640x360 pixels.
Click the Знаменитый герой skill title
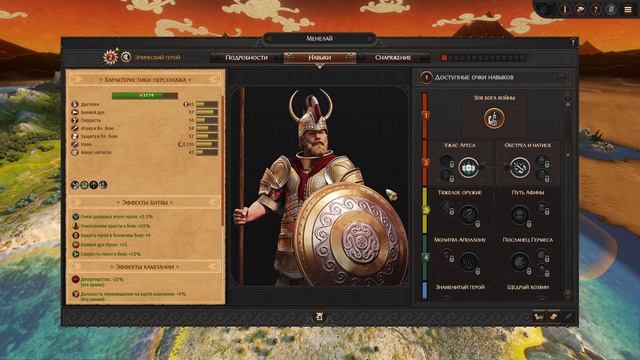pos(460,287)
